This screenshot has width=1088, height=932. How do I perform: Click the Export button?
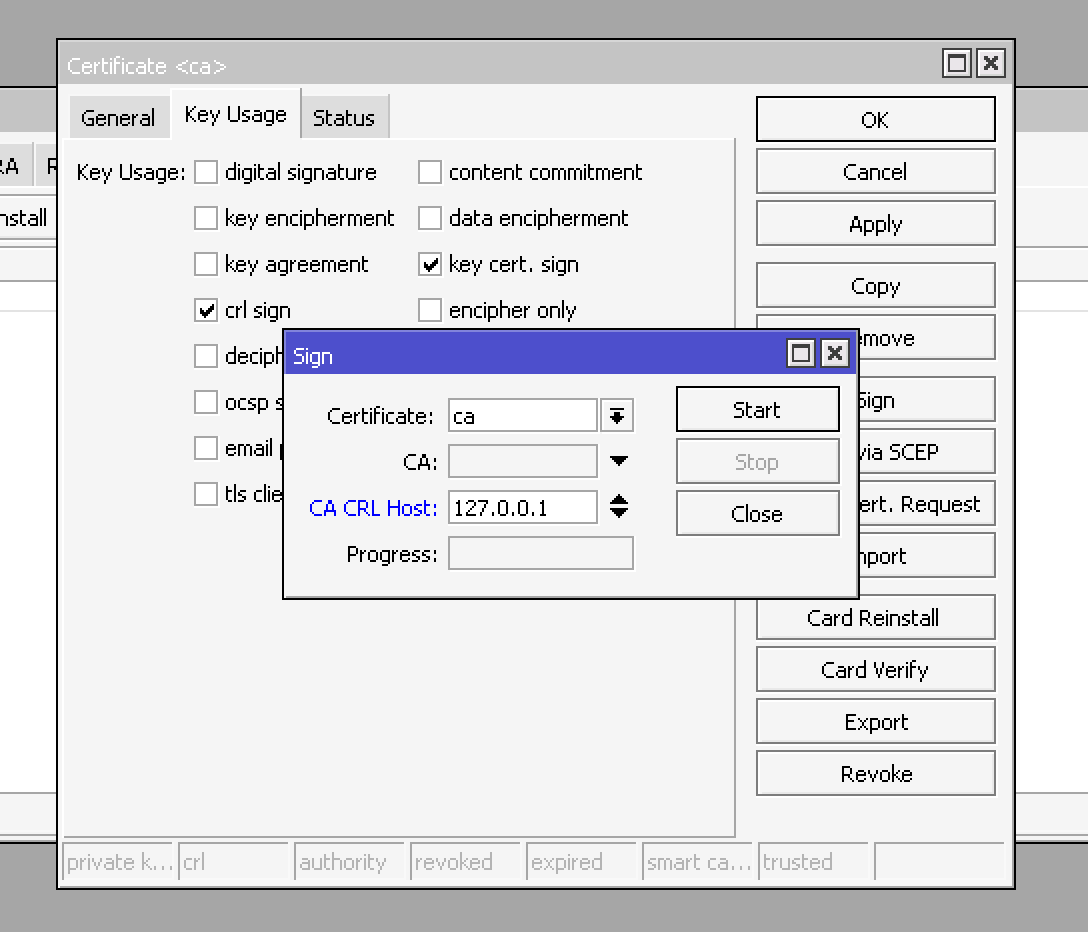point(875,722)
